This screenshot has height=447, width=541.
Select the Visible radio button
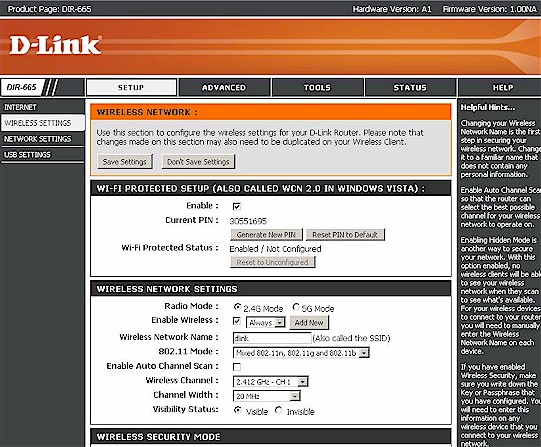(x=237, y=410)
